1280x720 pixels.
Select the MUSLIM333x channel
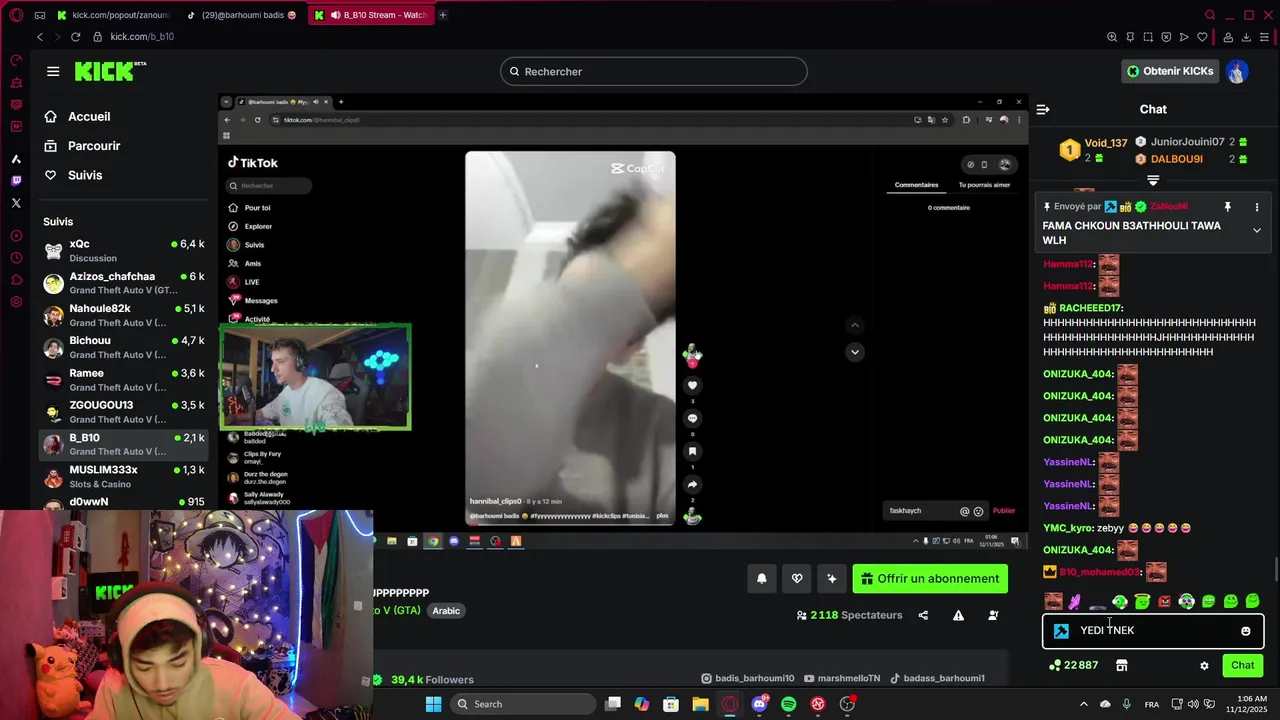(x=124, y=477)
